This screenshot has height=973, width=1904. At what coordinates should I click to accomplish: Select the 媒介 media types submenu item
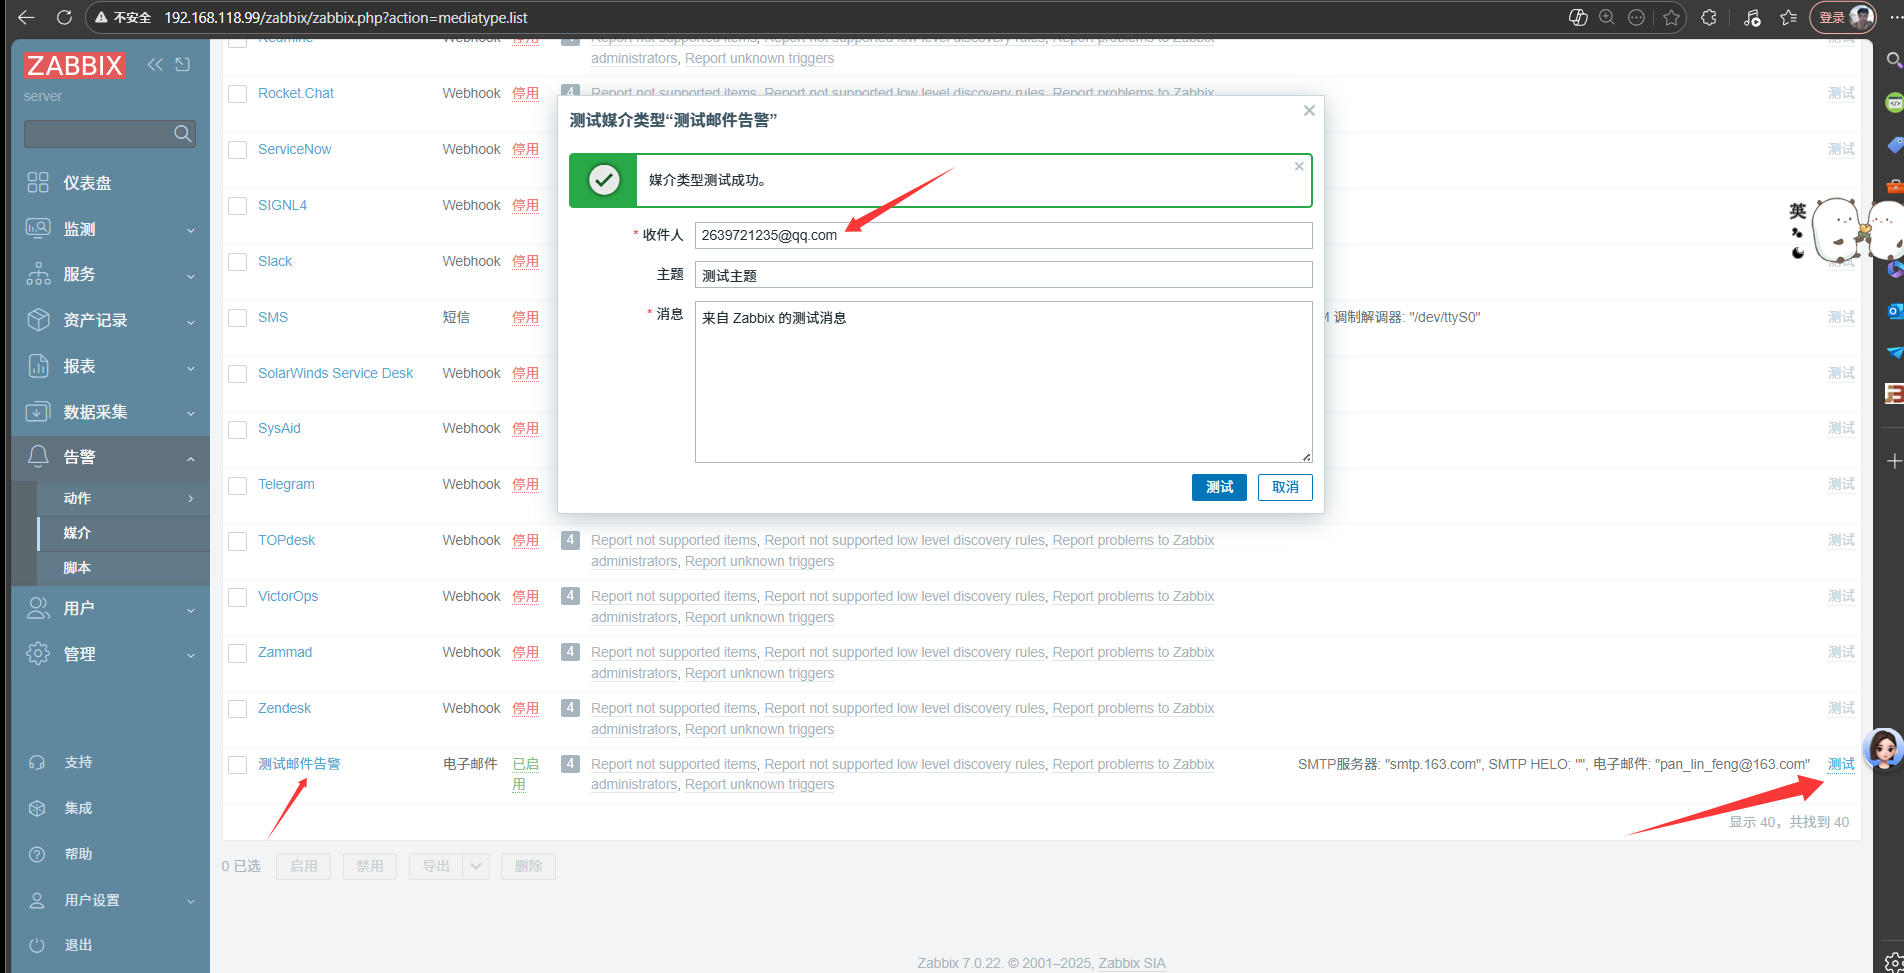pos(123,533)
